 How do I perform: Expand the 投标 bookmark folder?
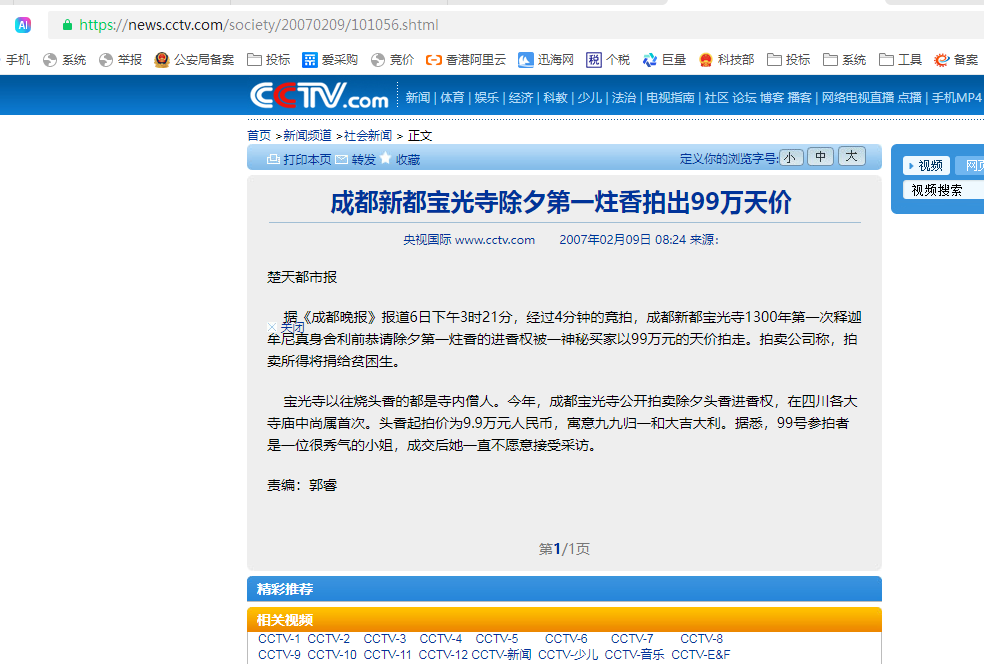click(x=268, y=60)
